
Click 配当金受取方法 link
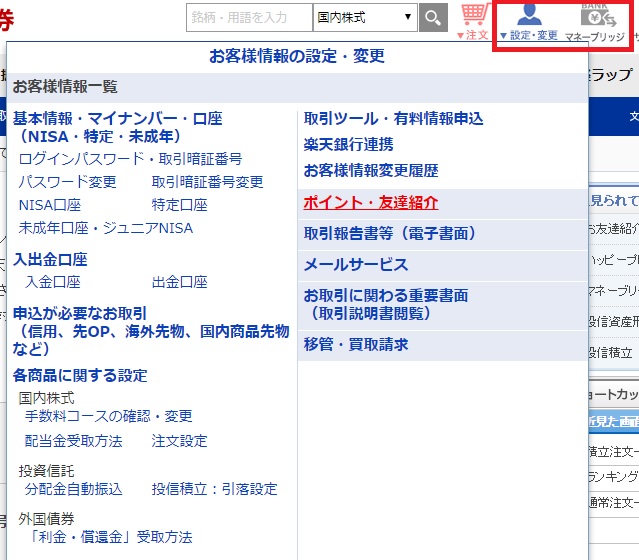[x=73, y=441]
